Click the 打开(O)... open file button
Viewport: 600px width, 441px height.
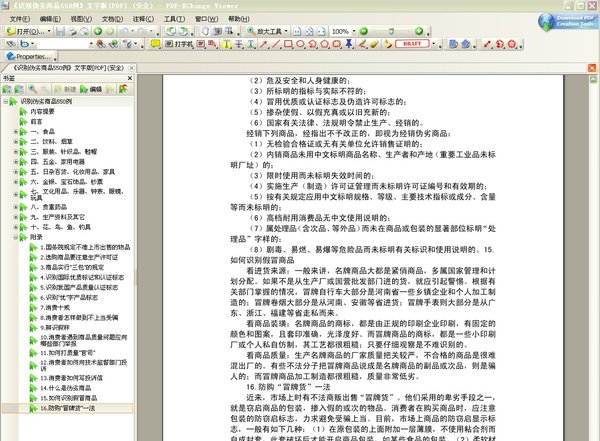pos(26,31)
